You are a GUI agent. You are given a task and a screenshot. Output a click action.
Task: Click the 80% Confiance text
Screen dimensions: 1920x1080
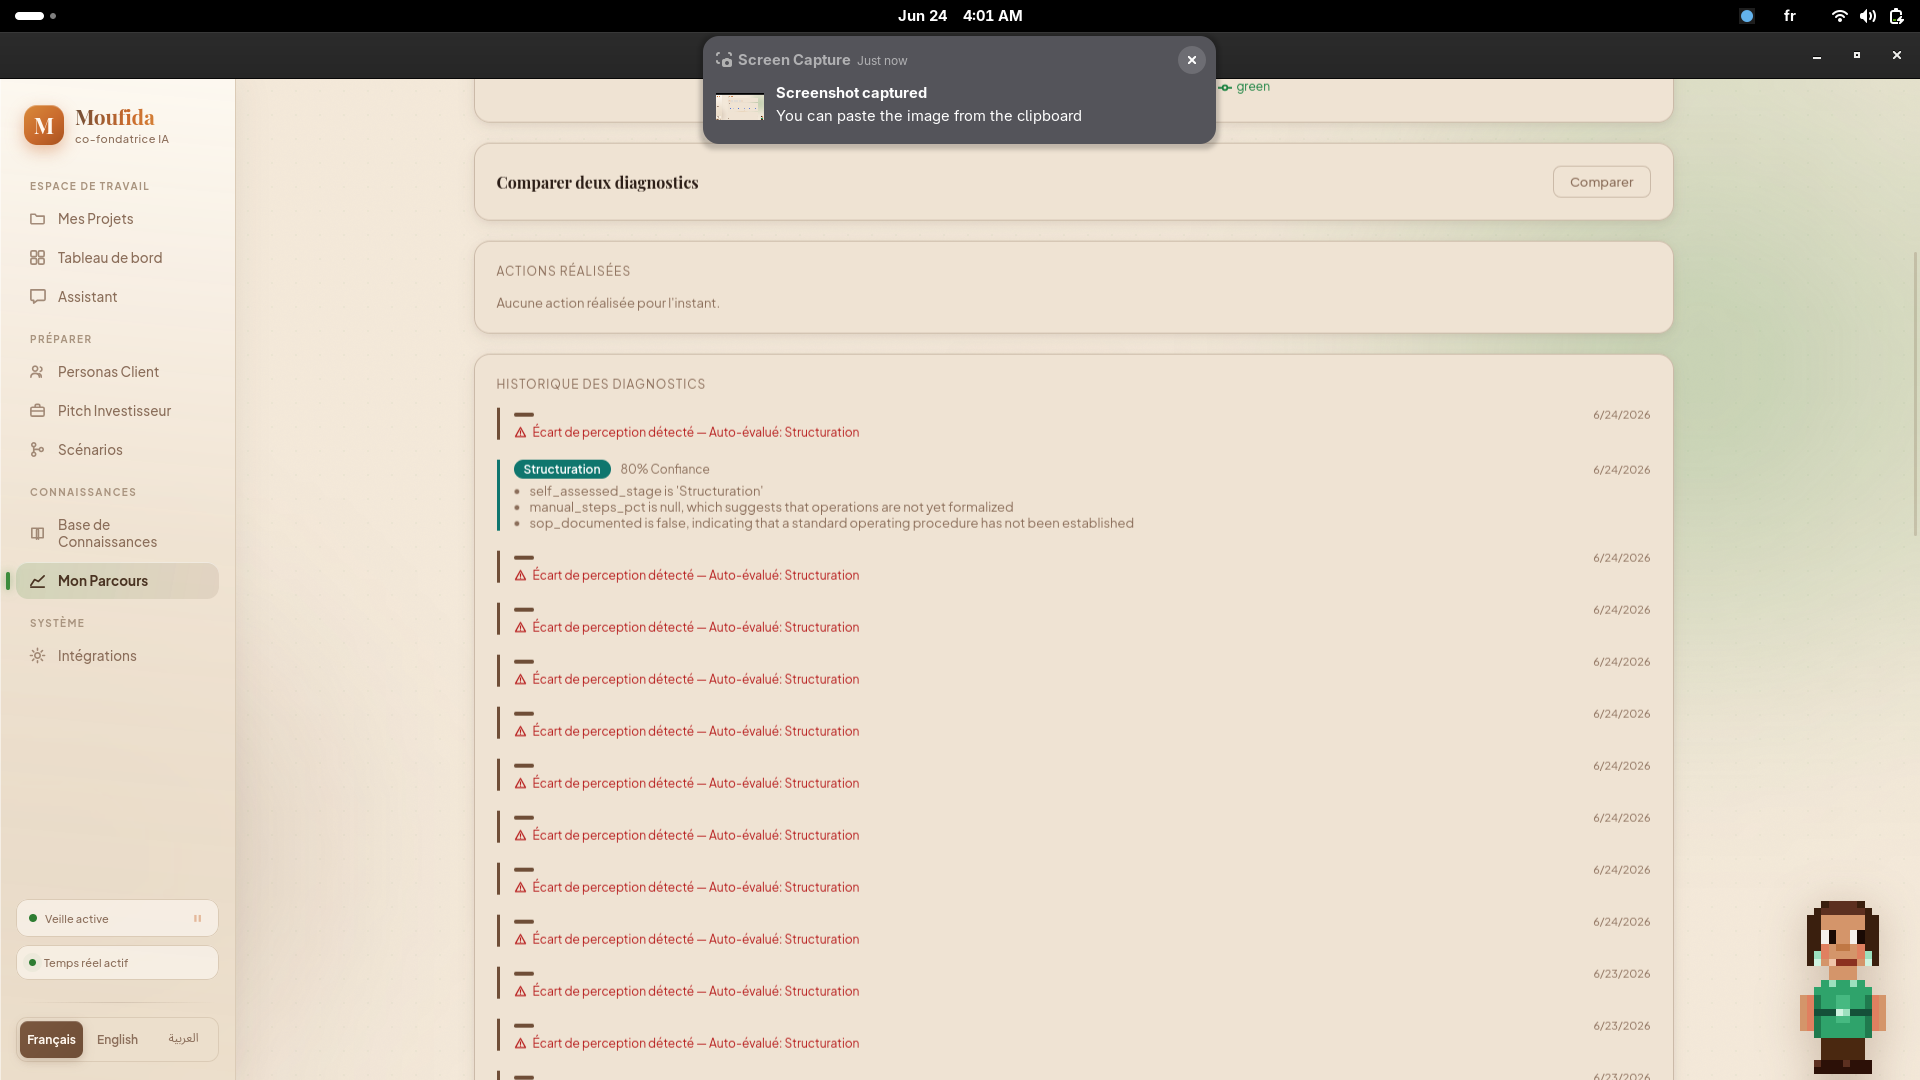tap(665, 469)
